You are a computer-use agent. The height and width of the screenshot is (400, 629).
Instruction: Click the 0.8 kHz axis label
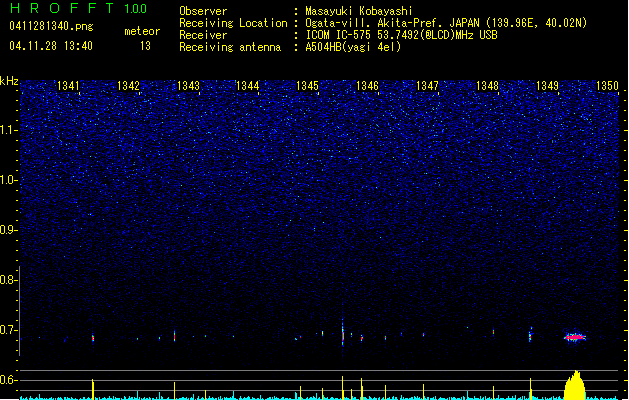[x=9, y=280]
